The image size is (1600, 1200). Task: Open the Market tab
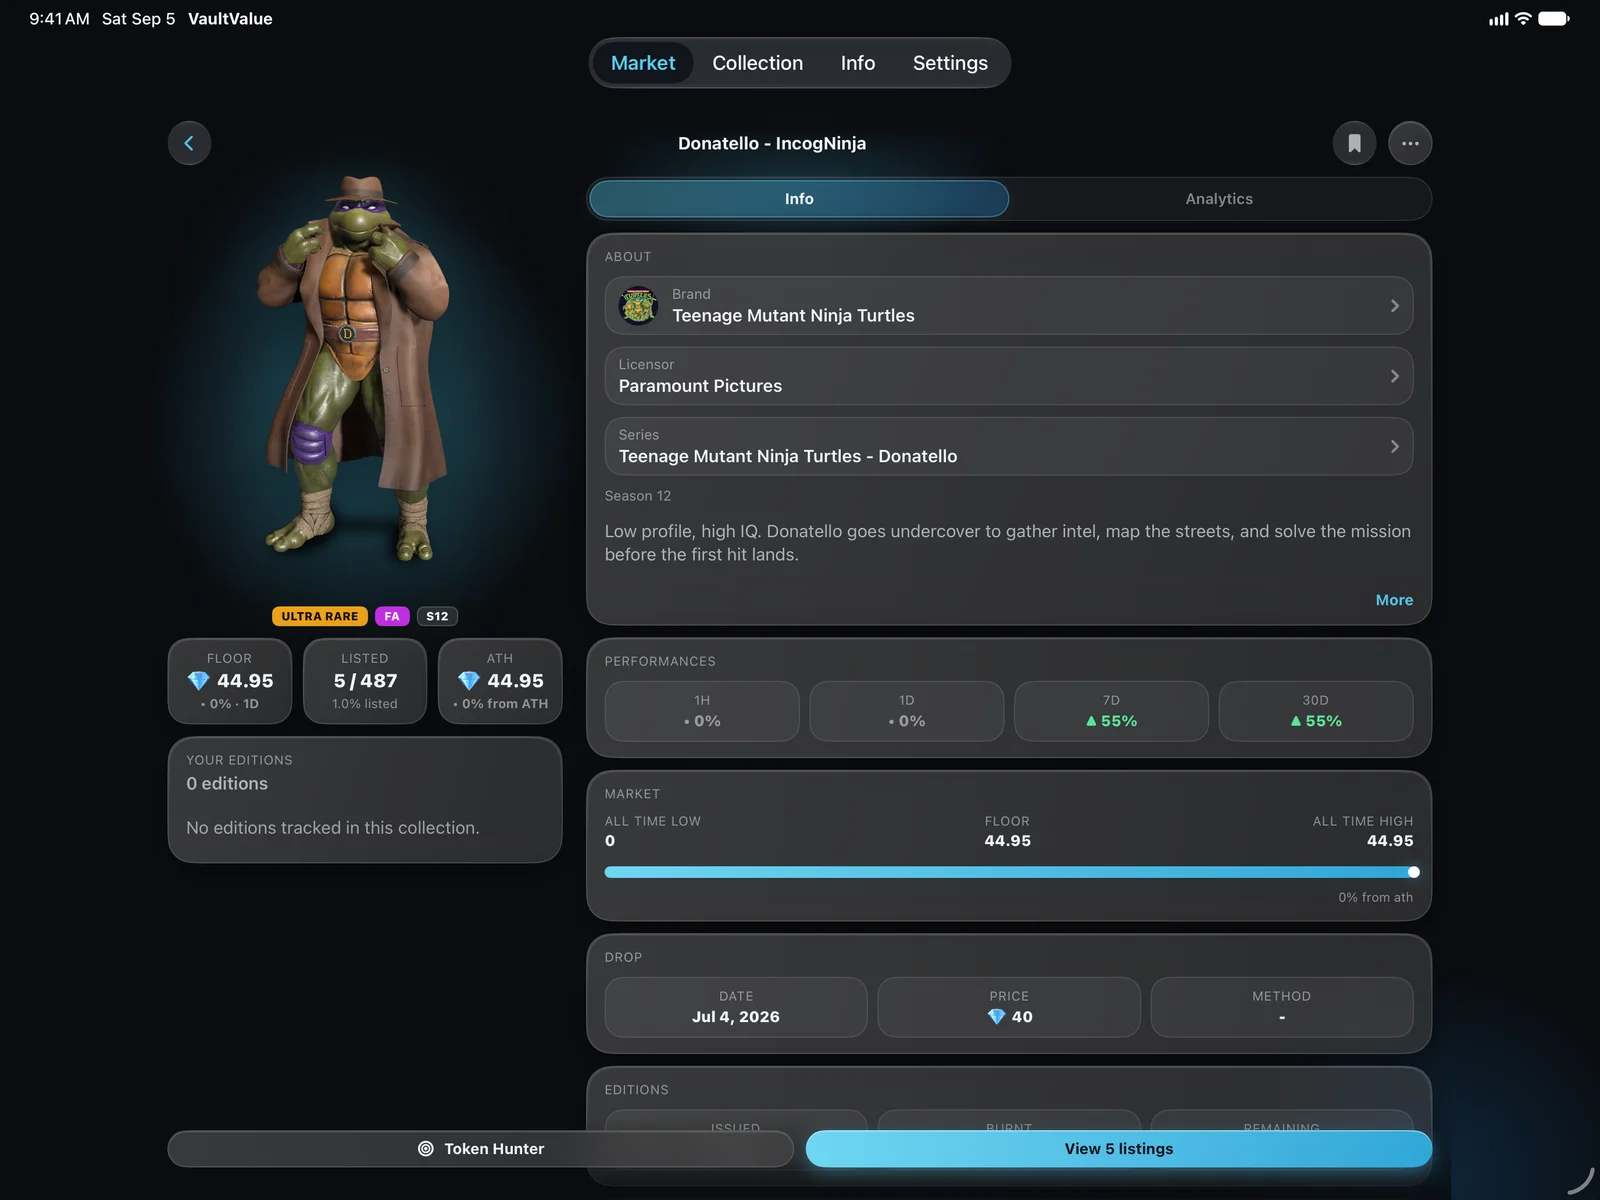[x=643, y=63]
